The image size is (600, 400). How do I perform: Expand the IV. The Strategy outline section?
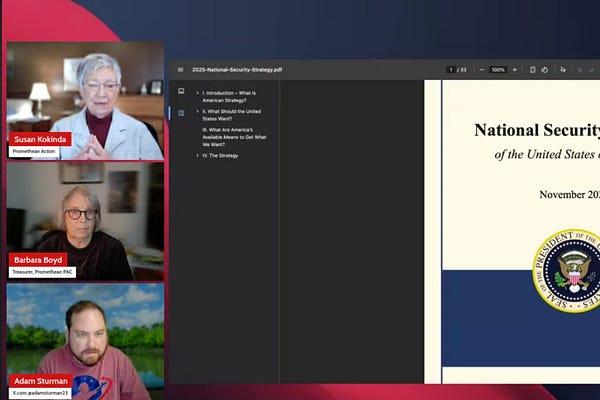pos(197,155)
